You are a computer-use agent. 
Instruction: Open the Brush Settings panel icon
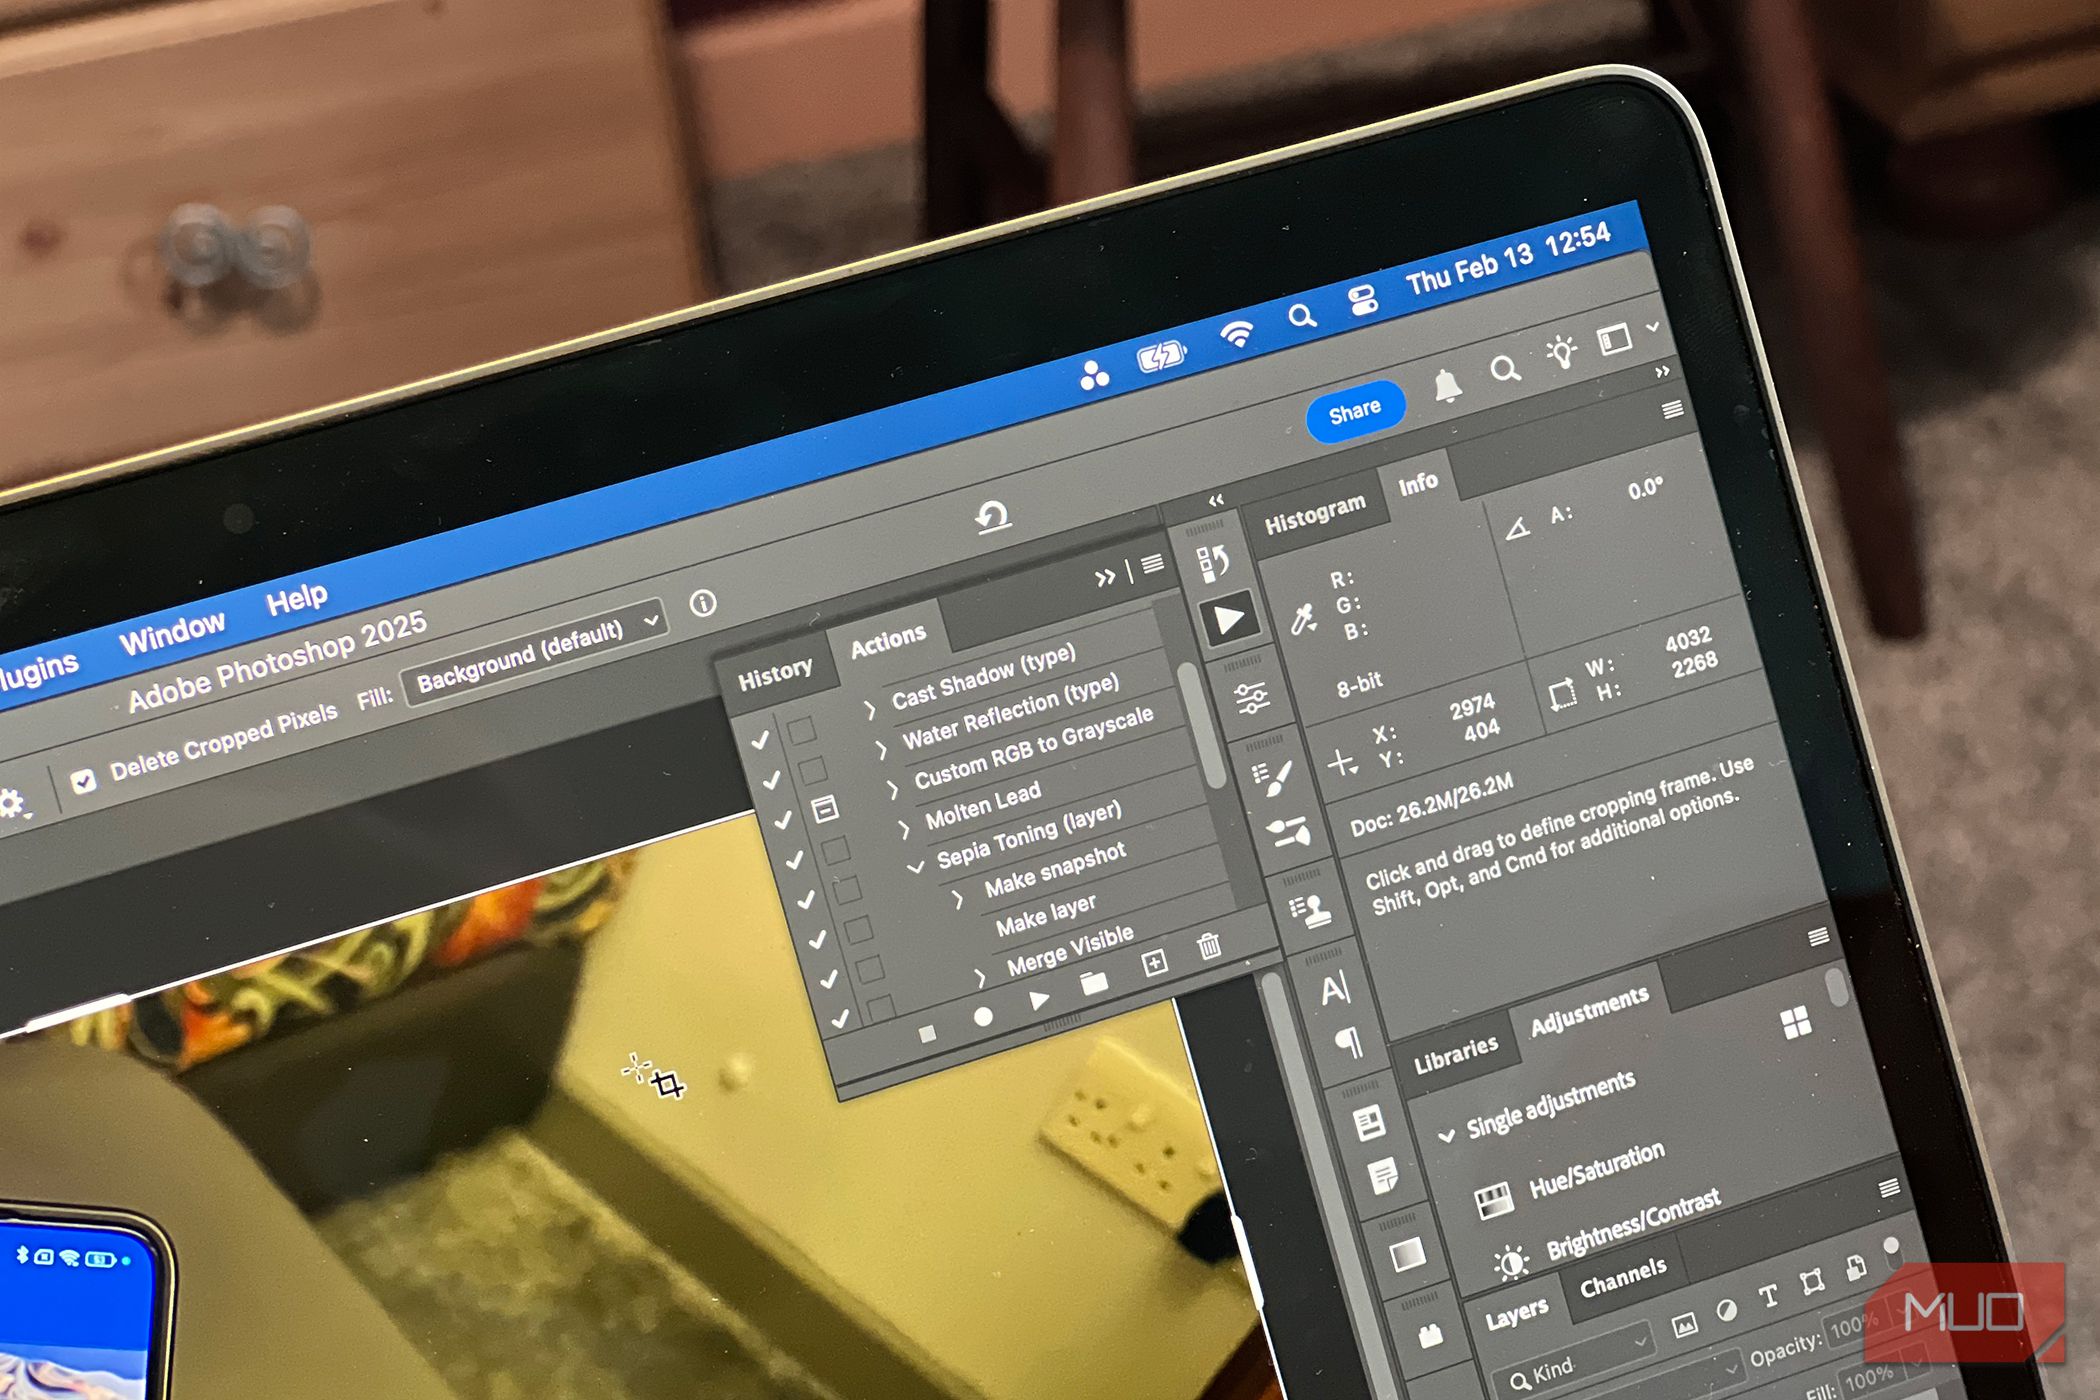1272,777
